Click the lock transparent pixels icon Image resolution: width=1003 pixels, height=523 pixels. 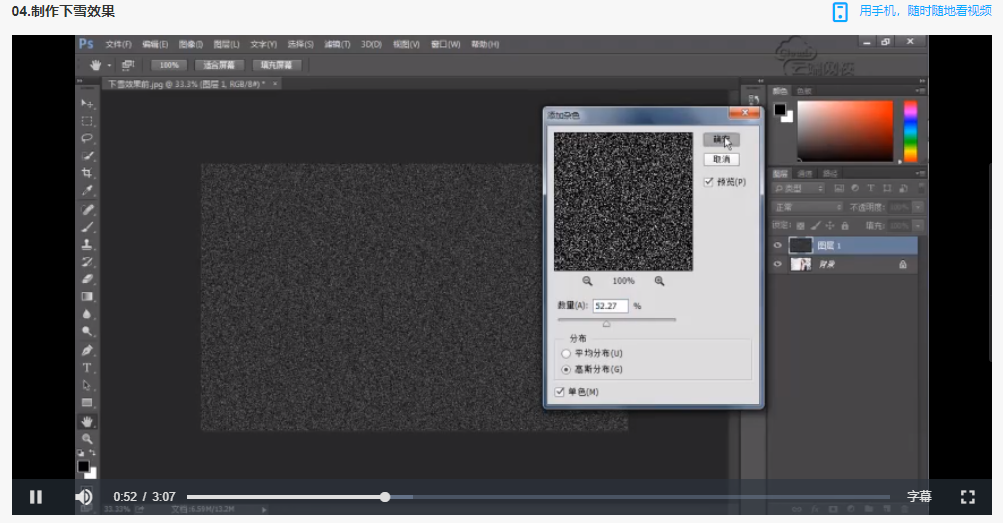point(800,226)
